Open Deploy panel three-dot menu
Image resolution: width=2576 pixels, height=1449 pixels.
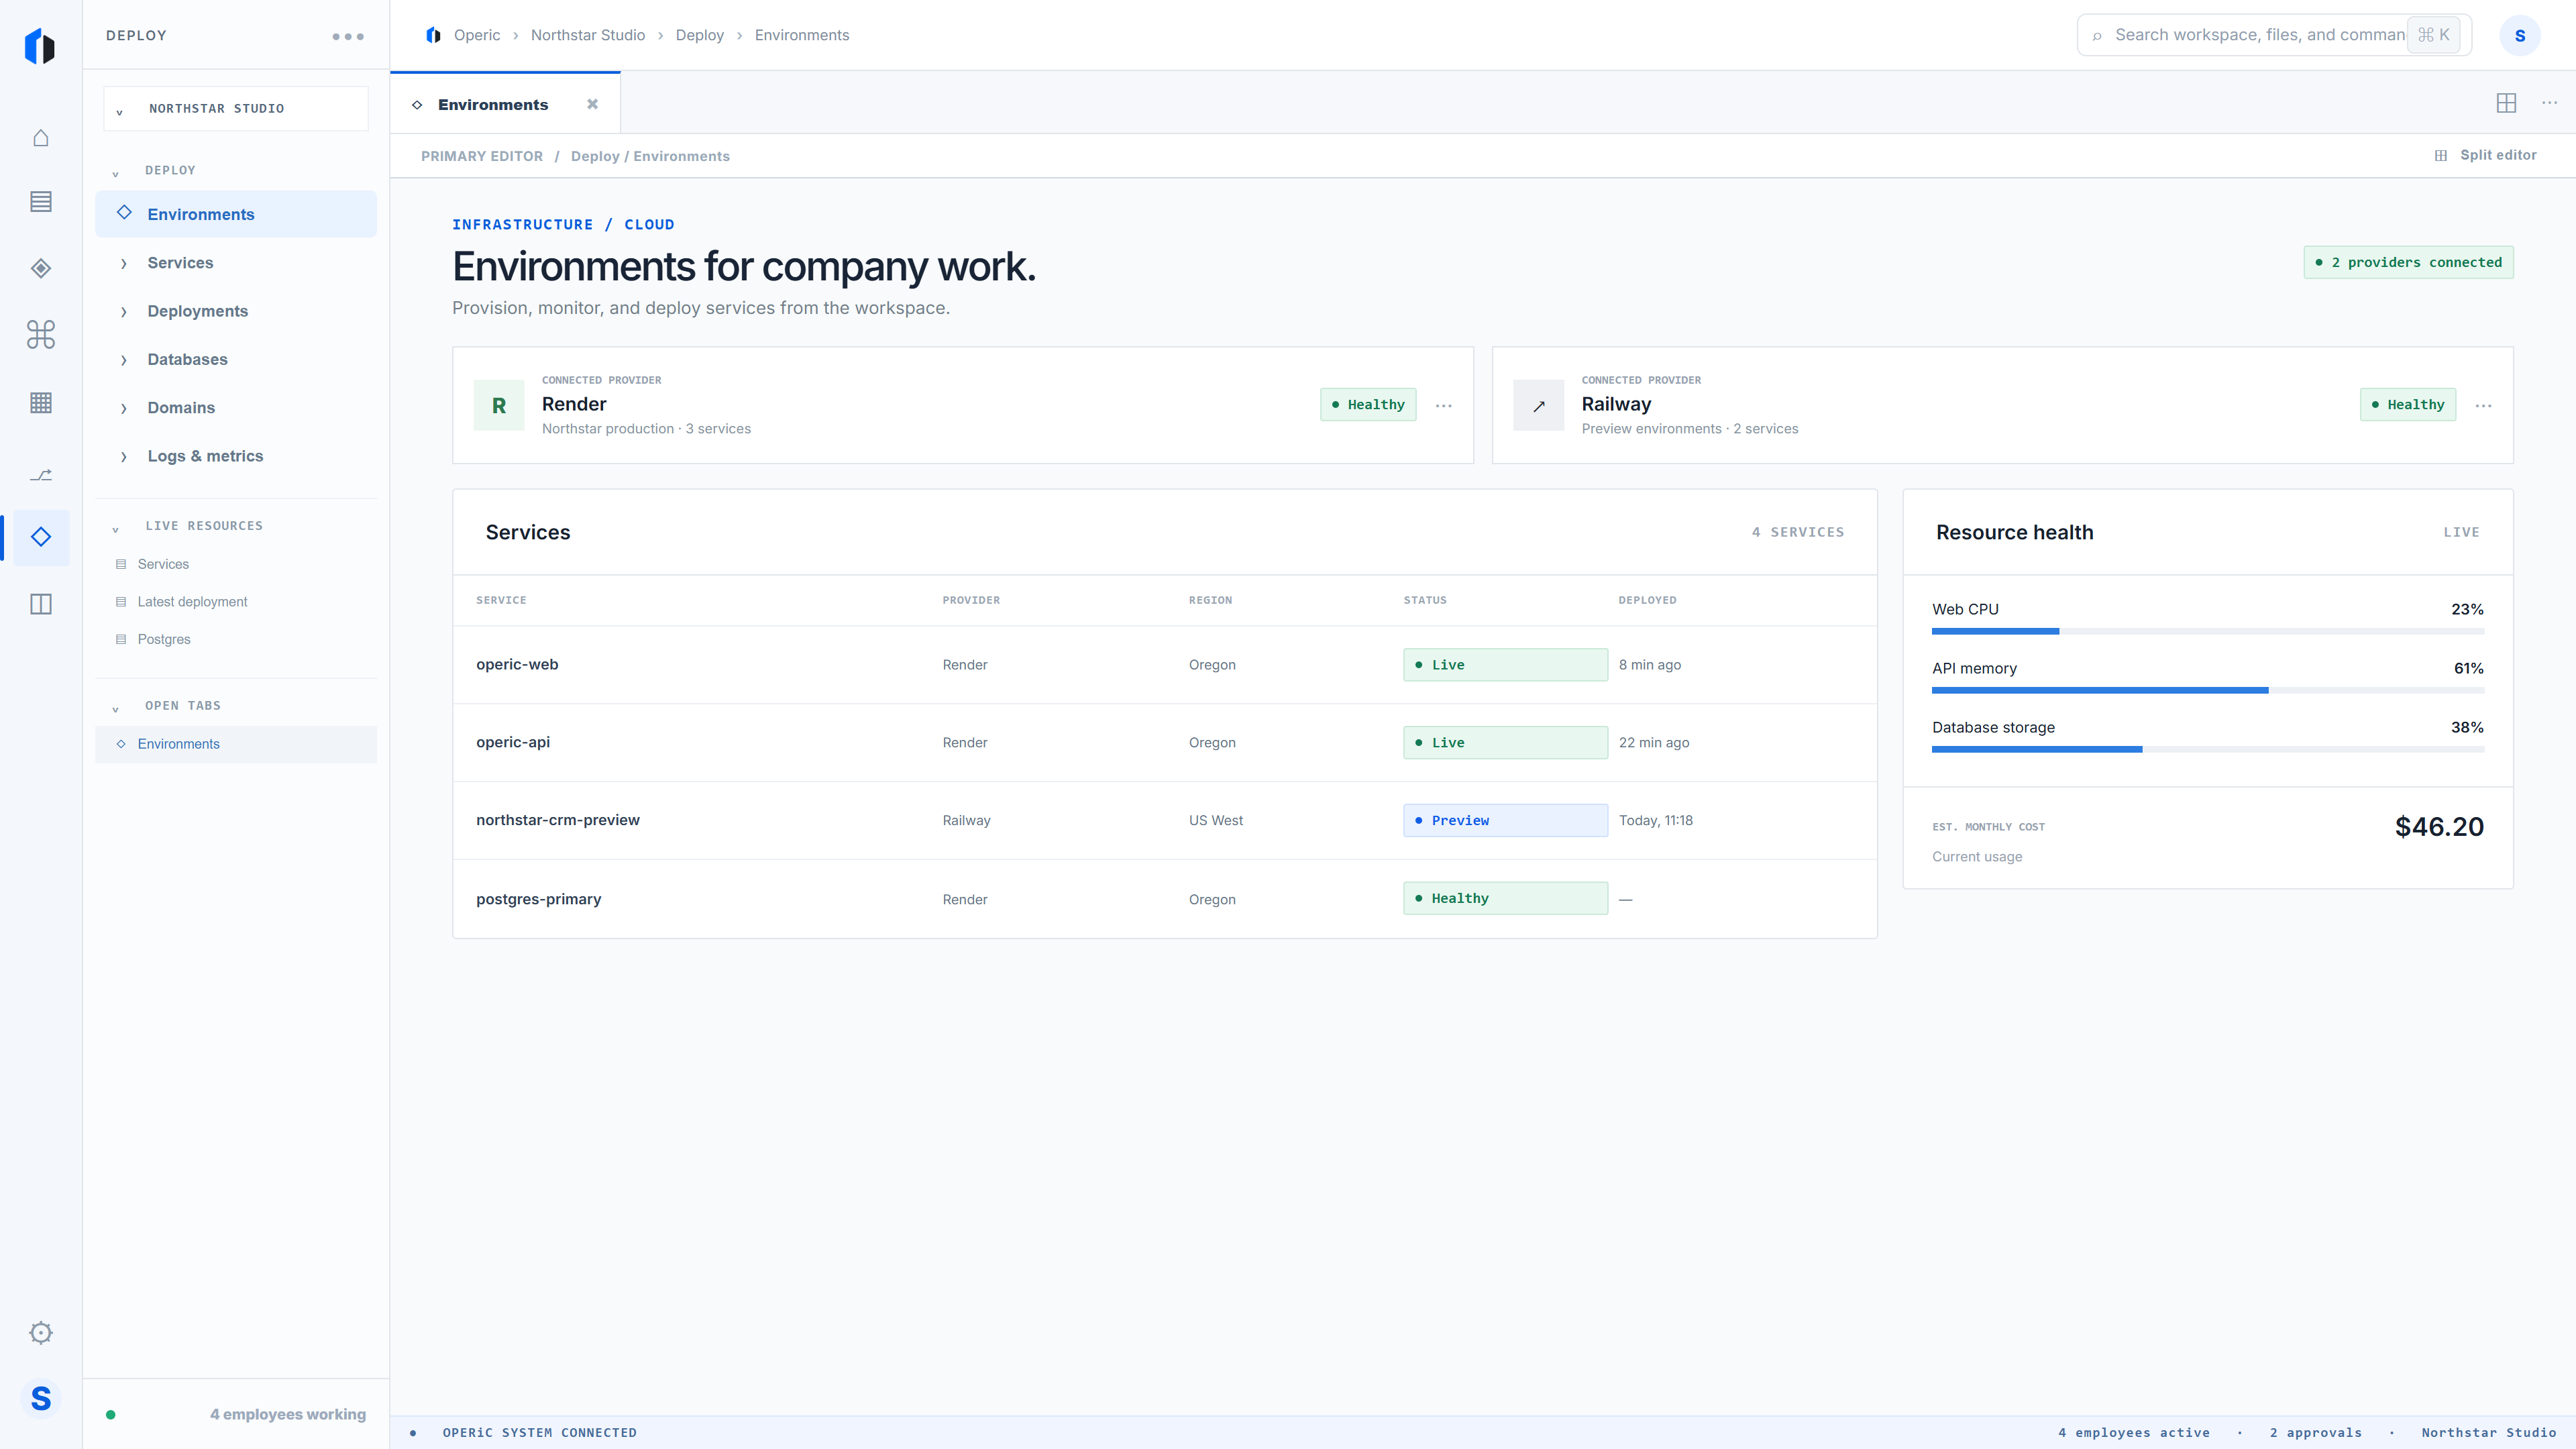pos(348,36)
